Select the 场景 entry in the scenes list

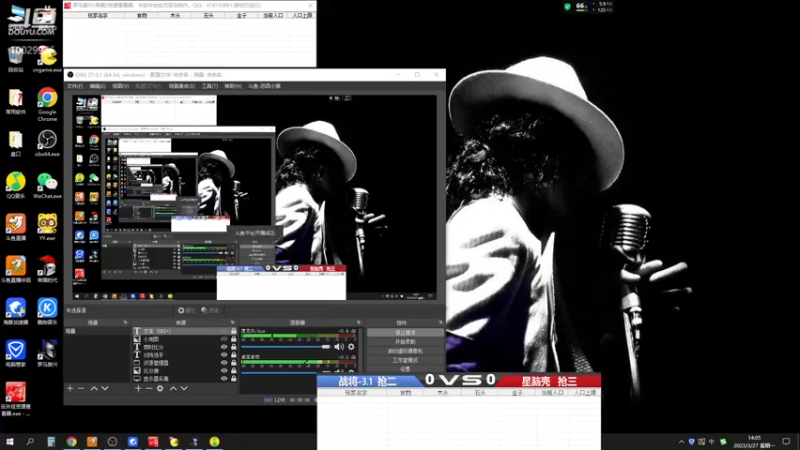[x=97, y=331]
